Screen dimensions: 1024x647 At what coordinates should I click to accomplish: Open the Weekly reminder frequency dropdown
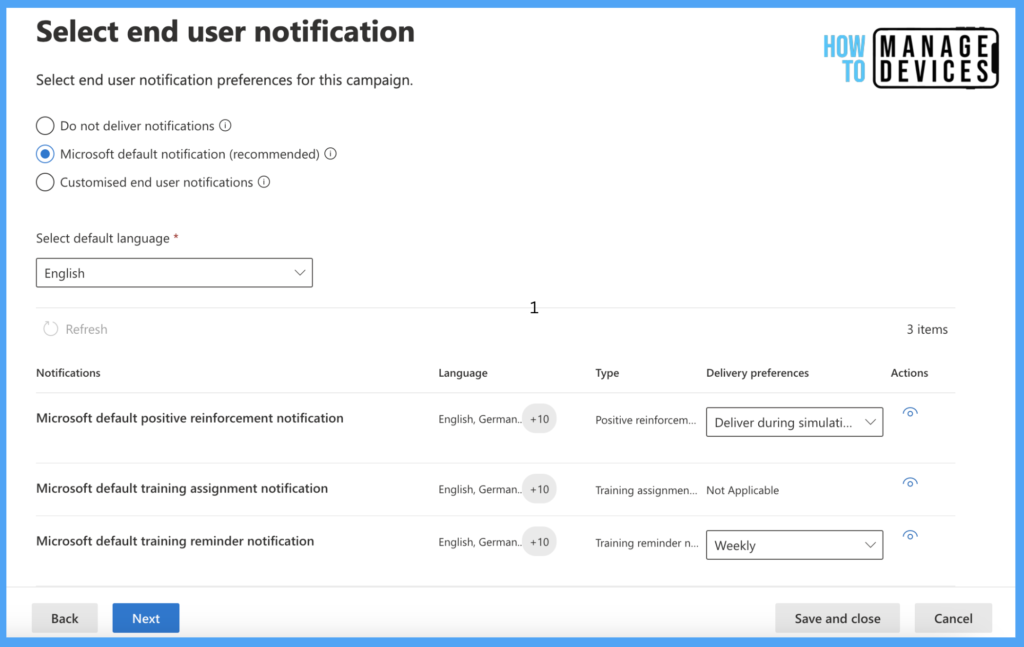coord(794,545)
